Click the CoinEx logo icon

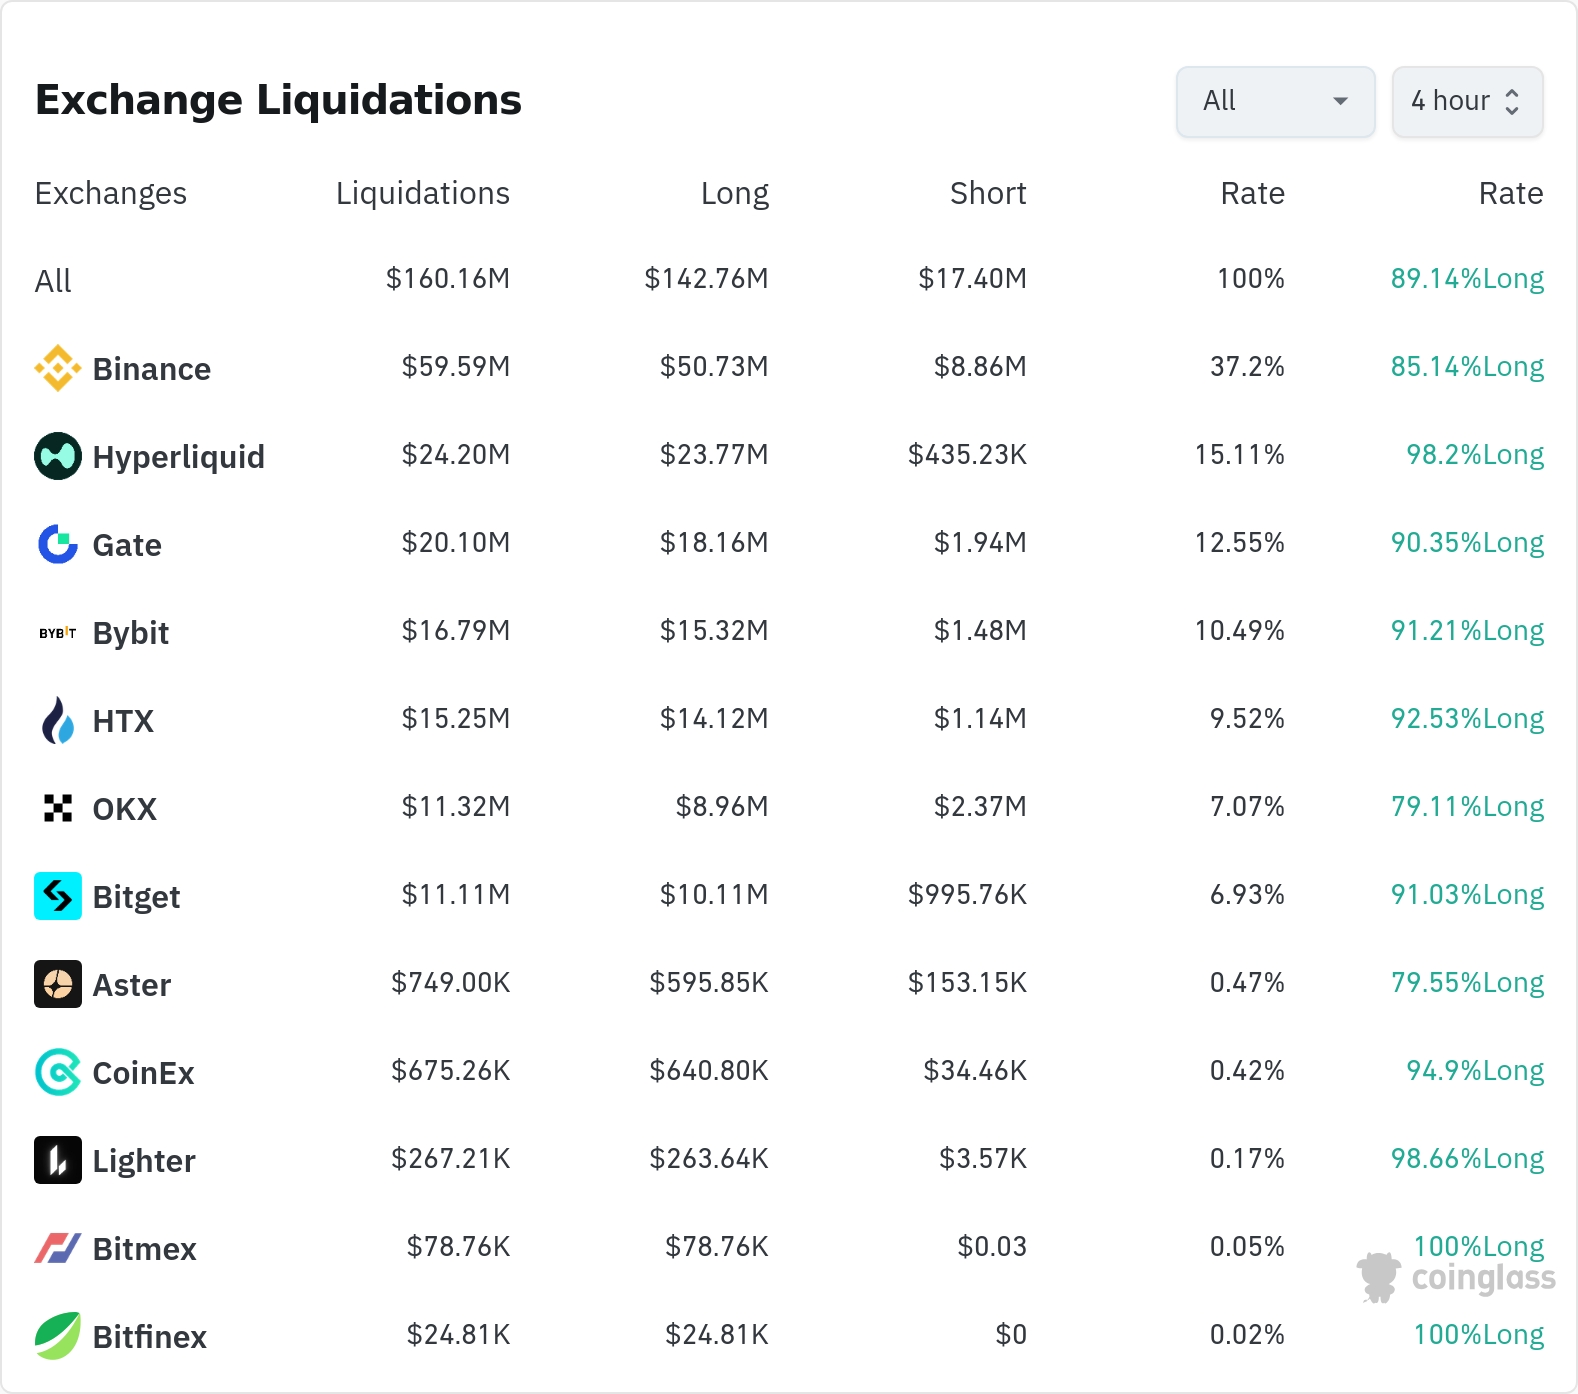[58, 1072]
